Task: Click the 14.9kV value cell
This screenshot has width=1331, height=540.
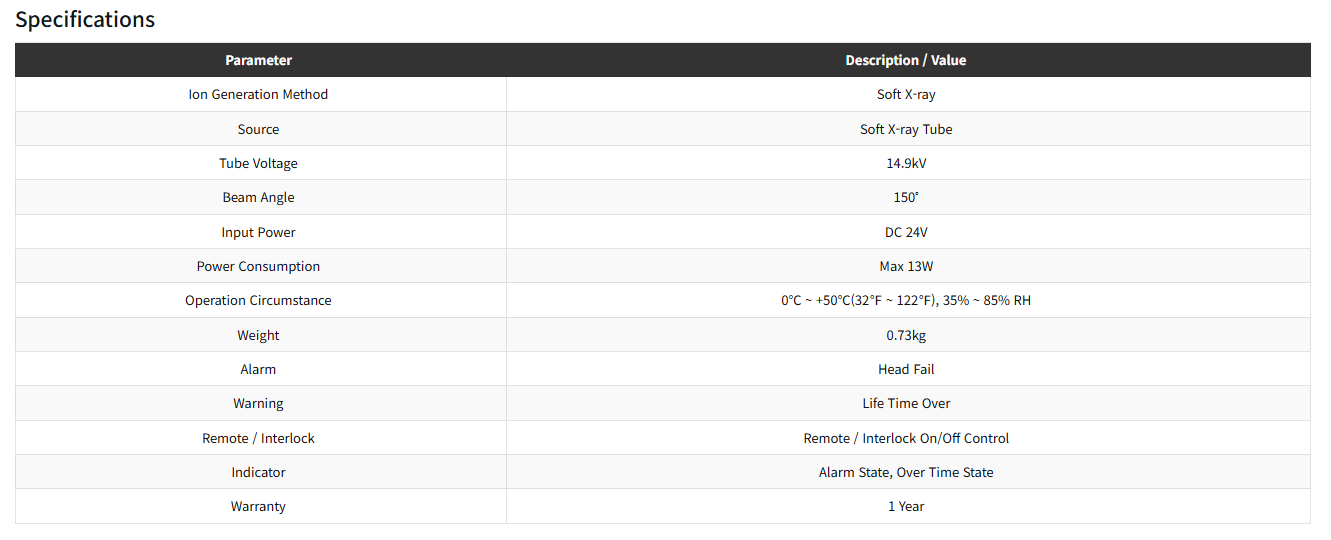Action: (x=906, y=163)
